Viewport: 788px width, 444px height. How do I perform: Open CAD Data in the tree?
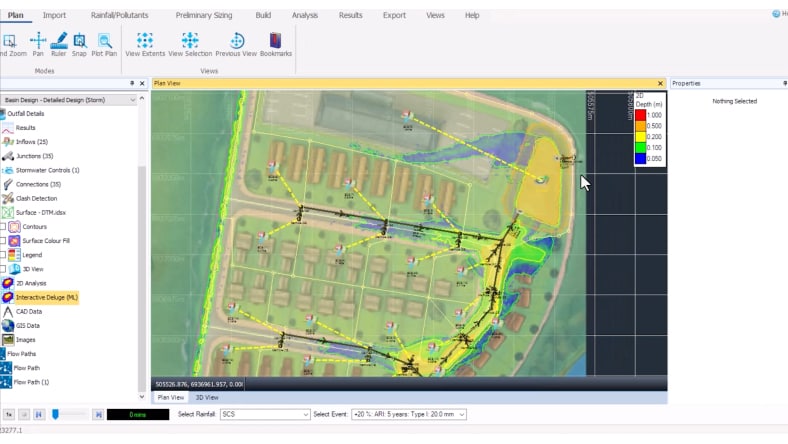click(x=29, y=311)
